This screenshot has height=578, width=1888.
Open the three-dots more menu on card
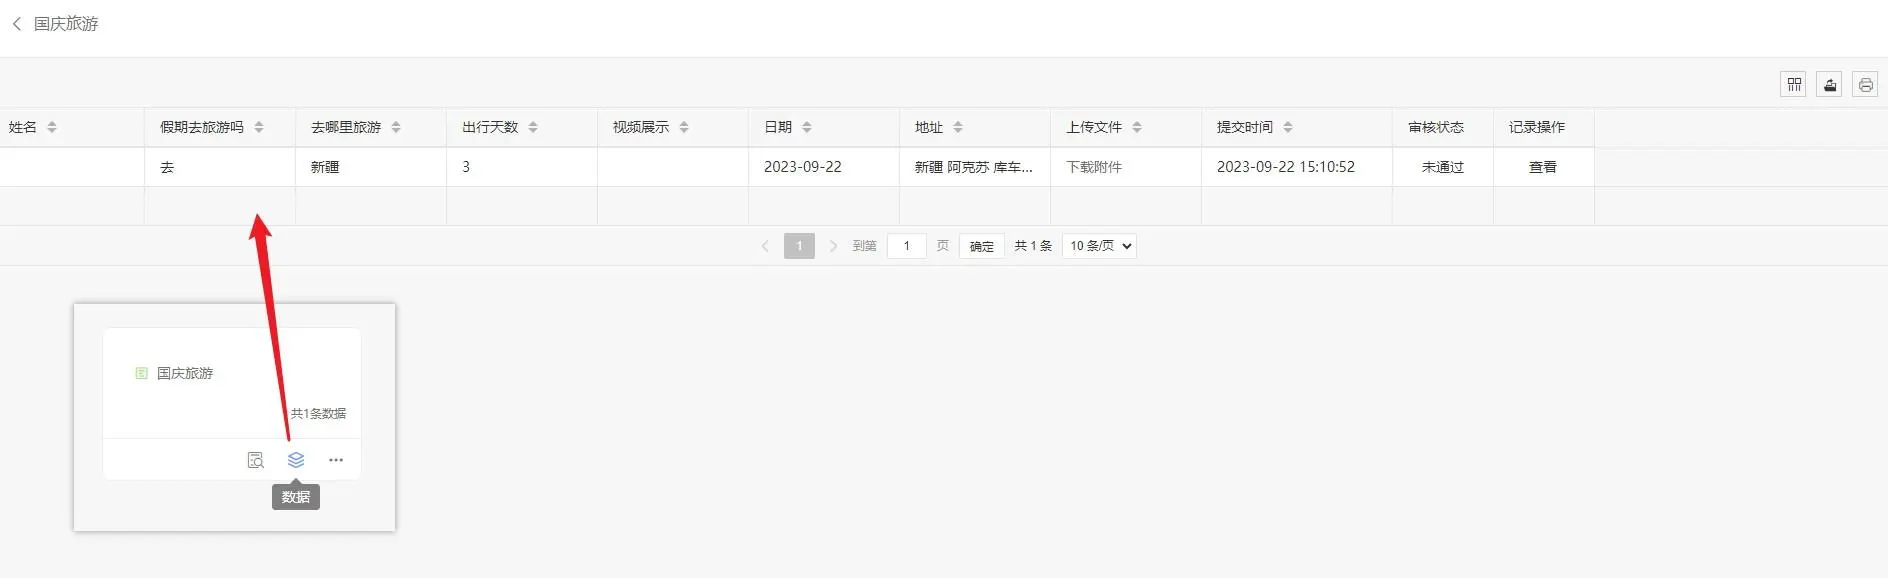(x=336, y=460)
